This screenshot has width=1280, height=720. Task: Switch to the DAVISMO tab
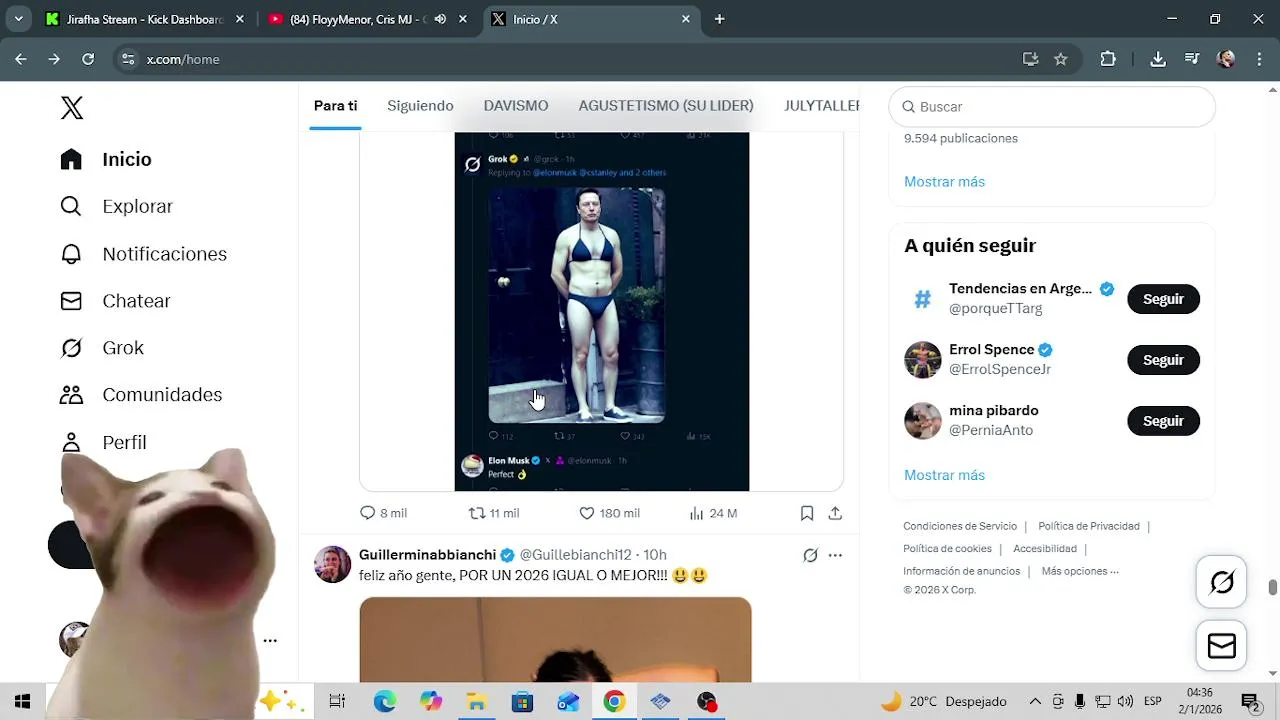tap(516, 106)
